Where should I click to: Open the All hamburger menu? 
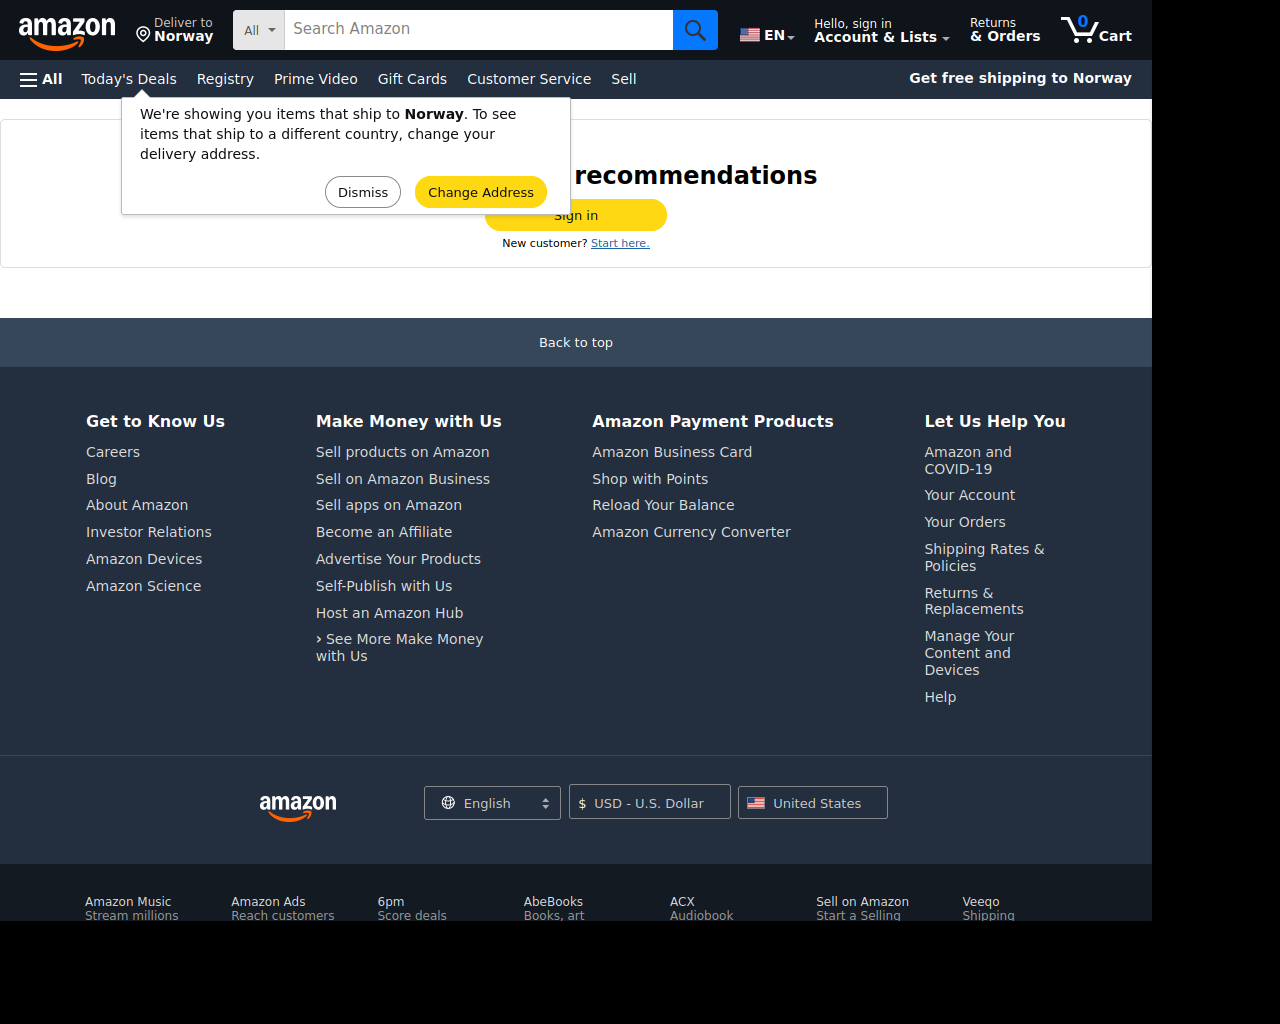pyautogui.click(x=41, y=79)
